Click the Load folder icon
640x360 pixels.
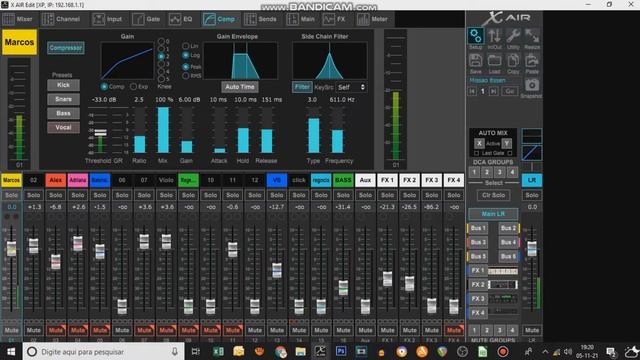coord(494,61)
